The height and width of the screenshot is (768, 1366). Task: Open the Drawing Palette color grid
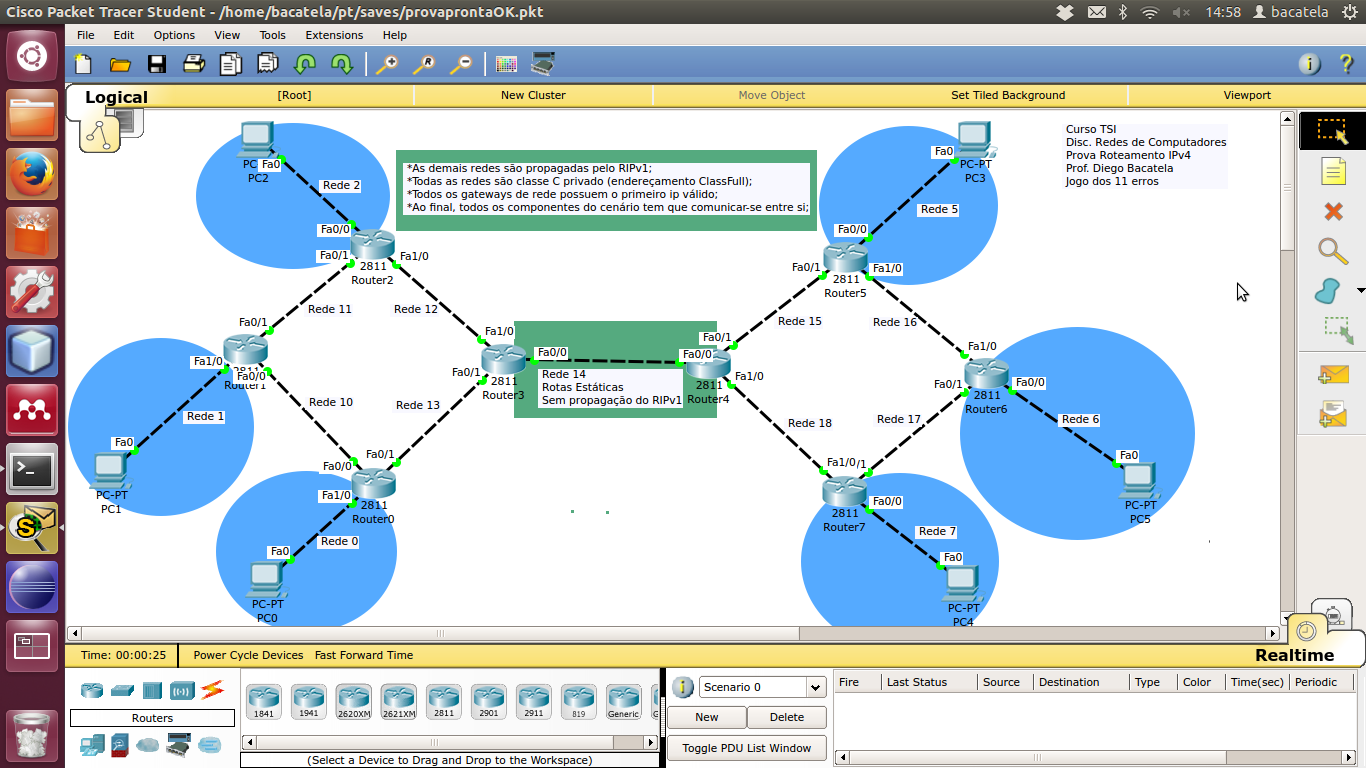click(x=506, y=64)
